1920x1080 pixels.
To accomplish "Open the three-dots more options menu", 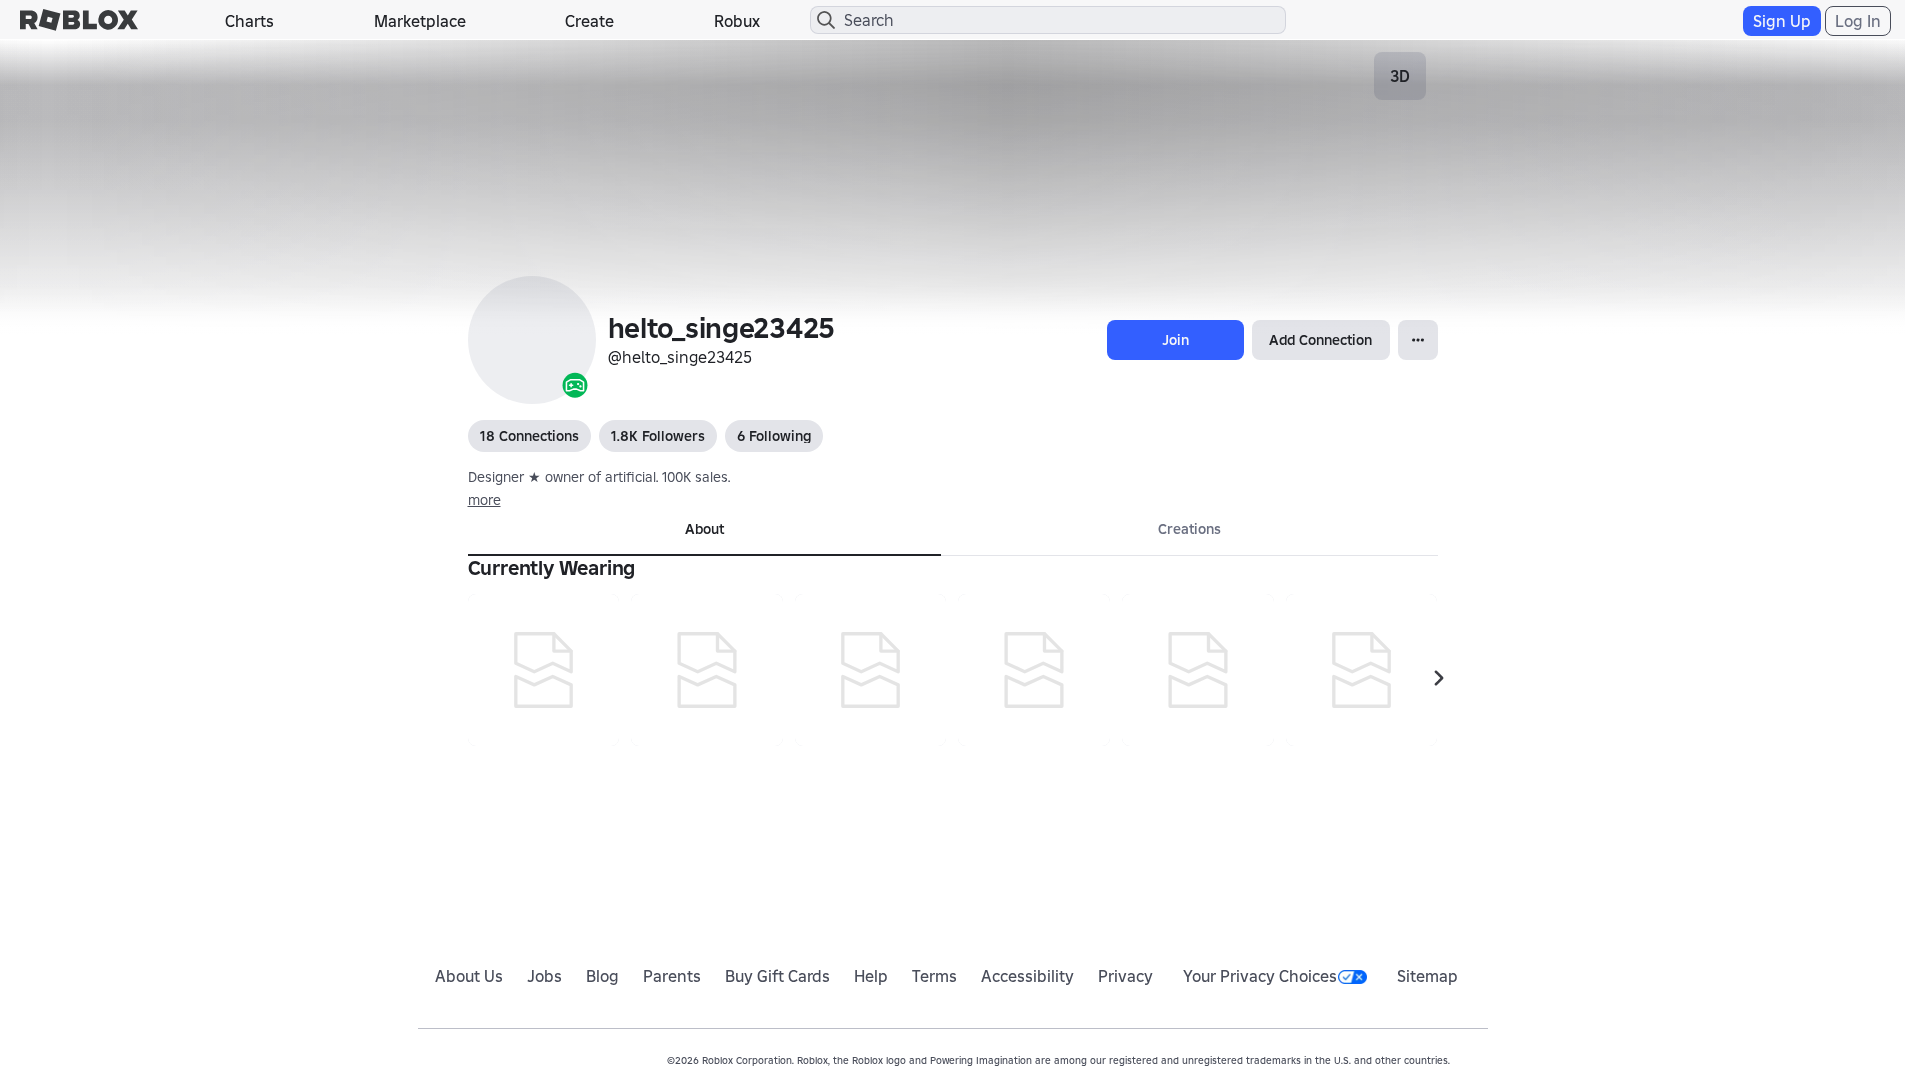I will [x=1418, y=340].
